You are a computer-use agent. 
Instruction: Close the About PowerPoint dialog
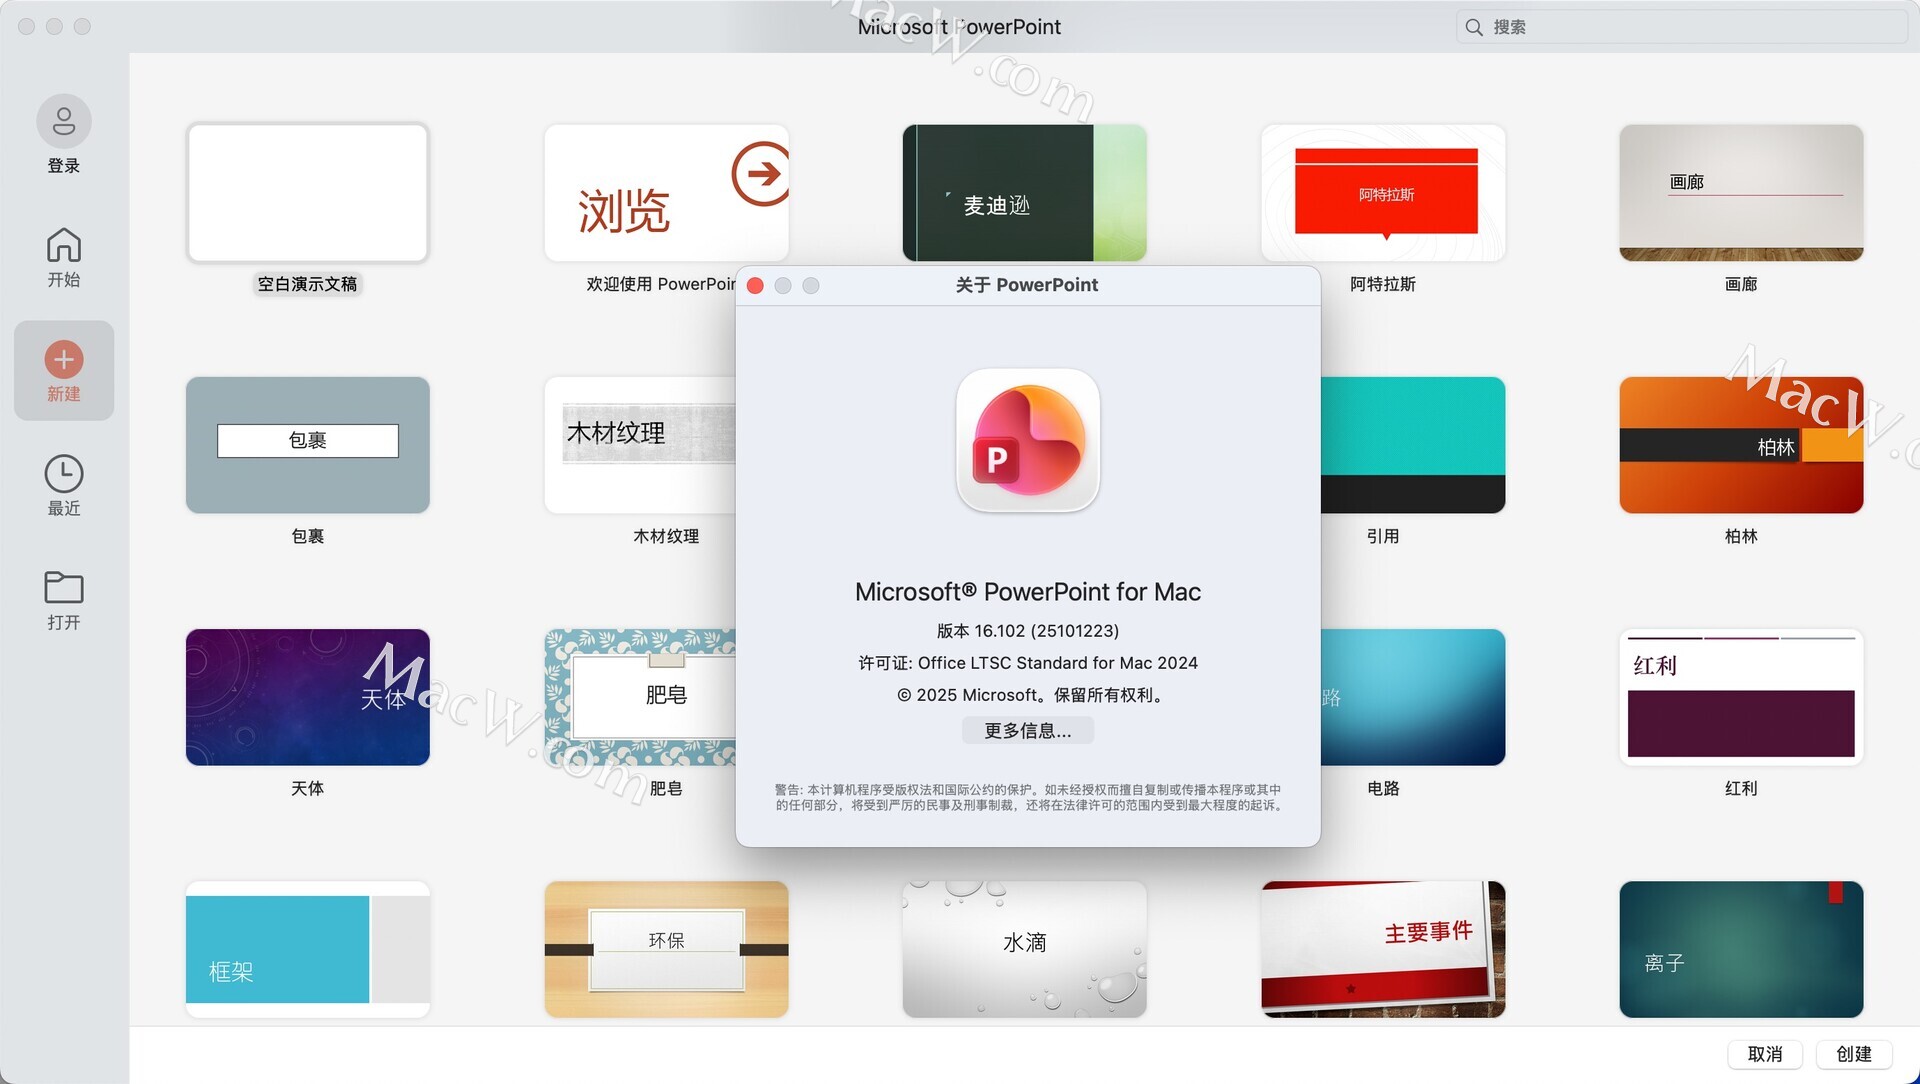pos(756,286)
